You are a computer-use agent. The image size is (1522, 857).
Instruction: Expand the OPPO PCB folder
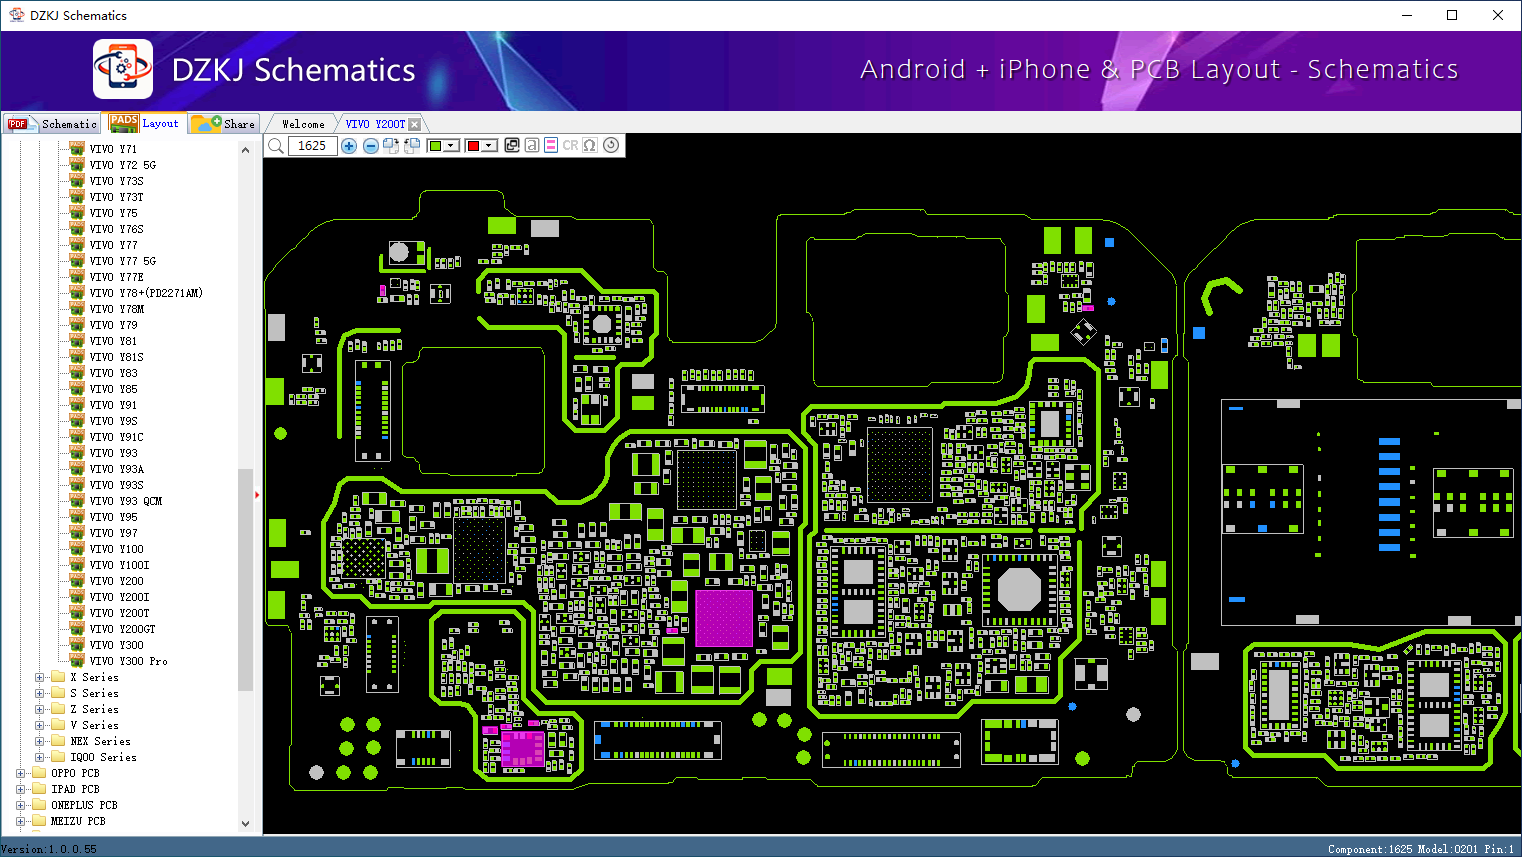(x=21, y=773)
